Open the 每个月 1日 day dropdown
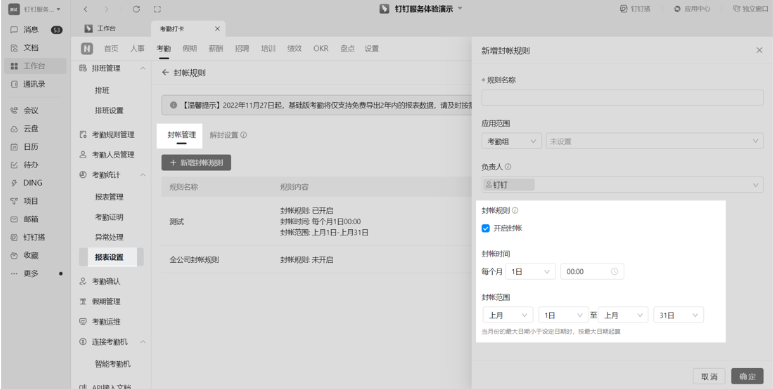The height and width of the screenshot is (389, 773). point(530,272)
